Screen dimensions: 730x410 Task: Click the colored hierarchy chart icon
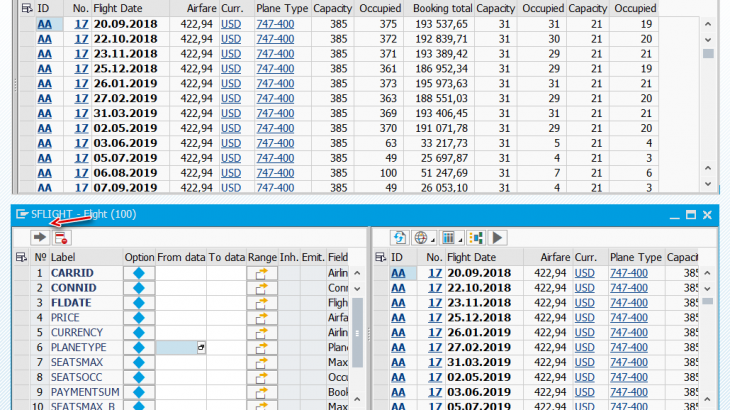point(476,238)
